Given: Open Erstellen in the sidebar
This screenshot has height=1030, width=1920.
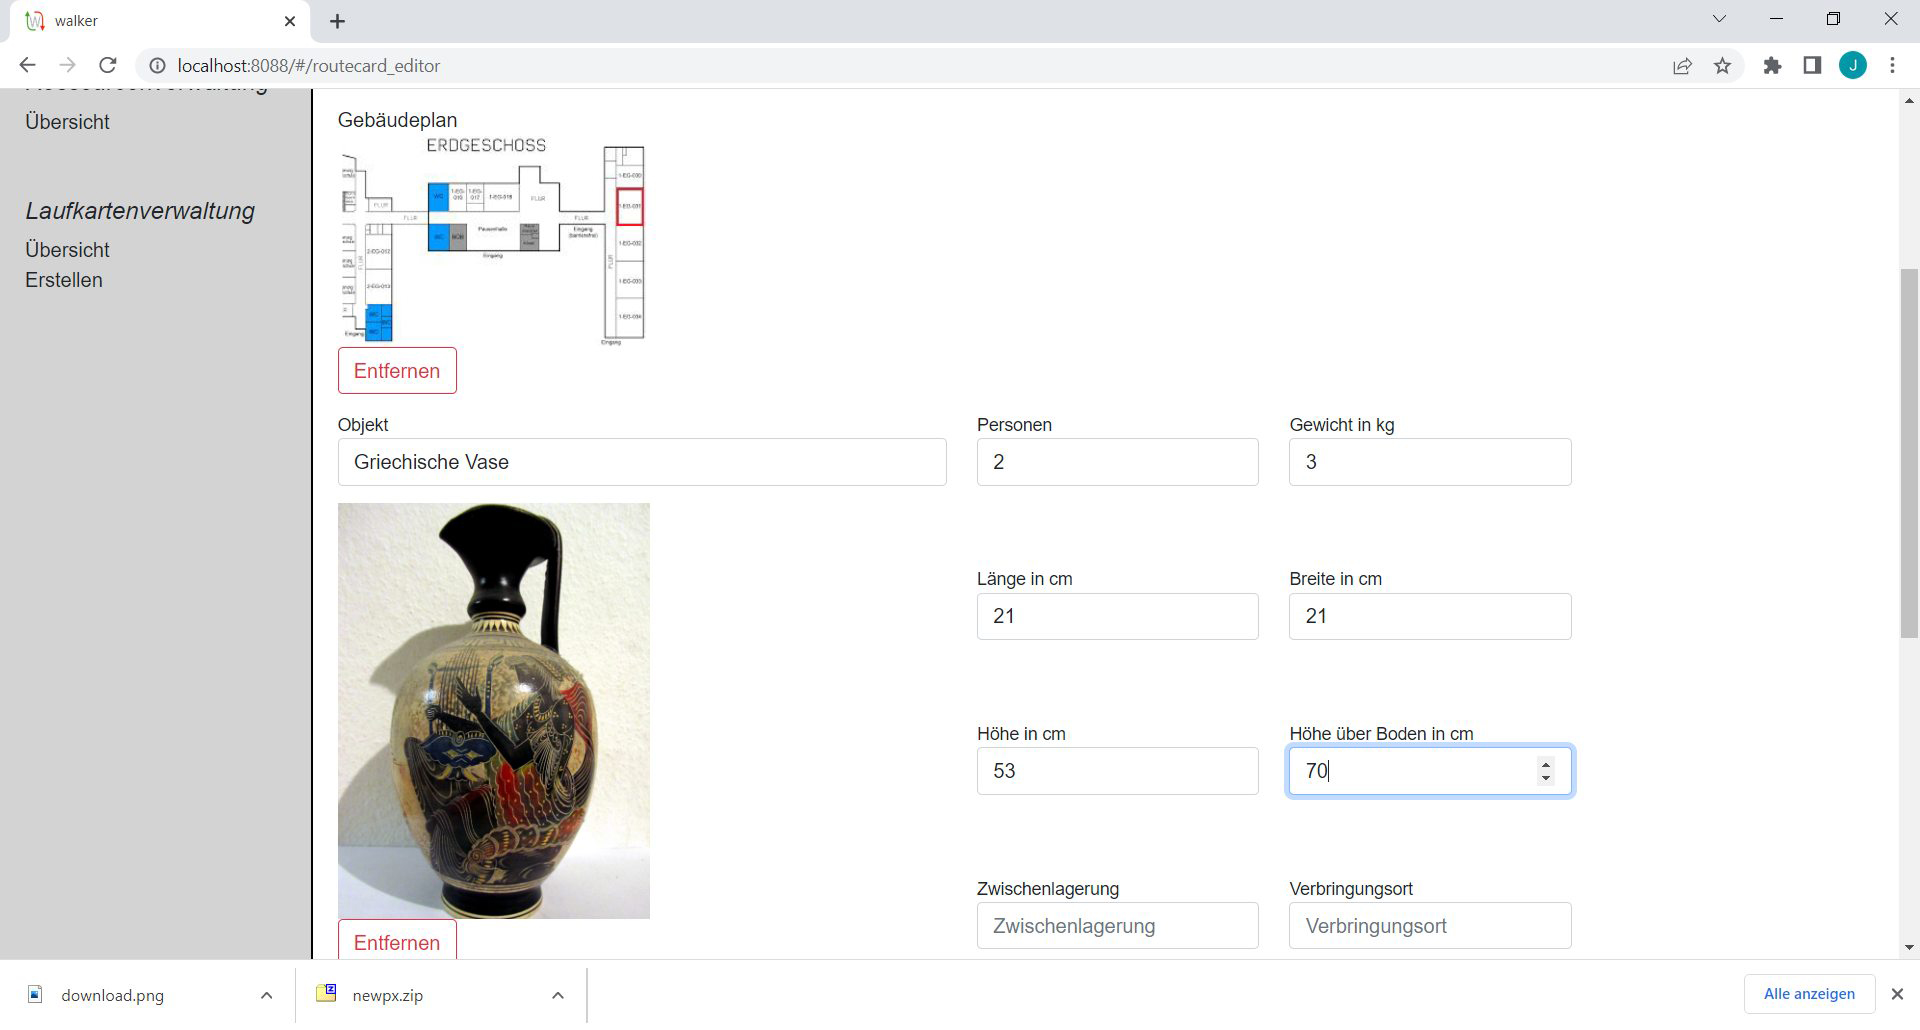Looking at the screenshot, I should [64, 280].
